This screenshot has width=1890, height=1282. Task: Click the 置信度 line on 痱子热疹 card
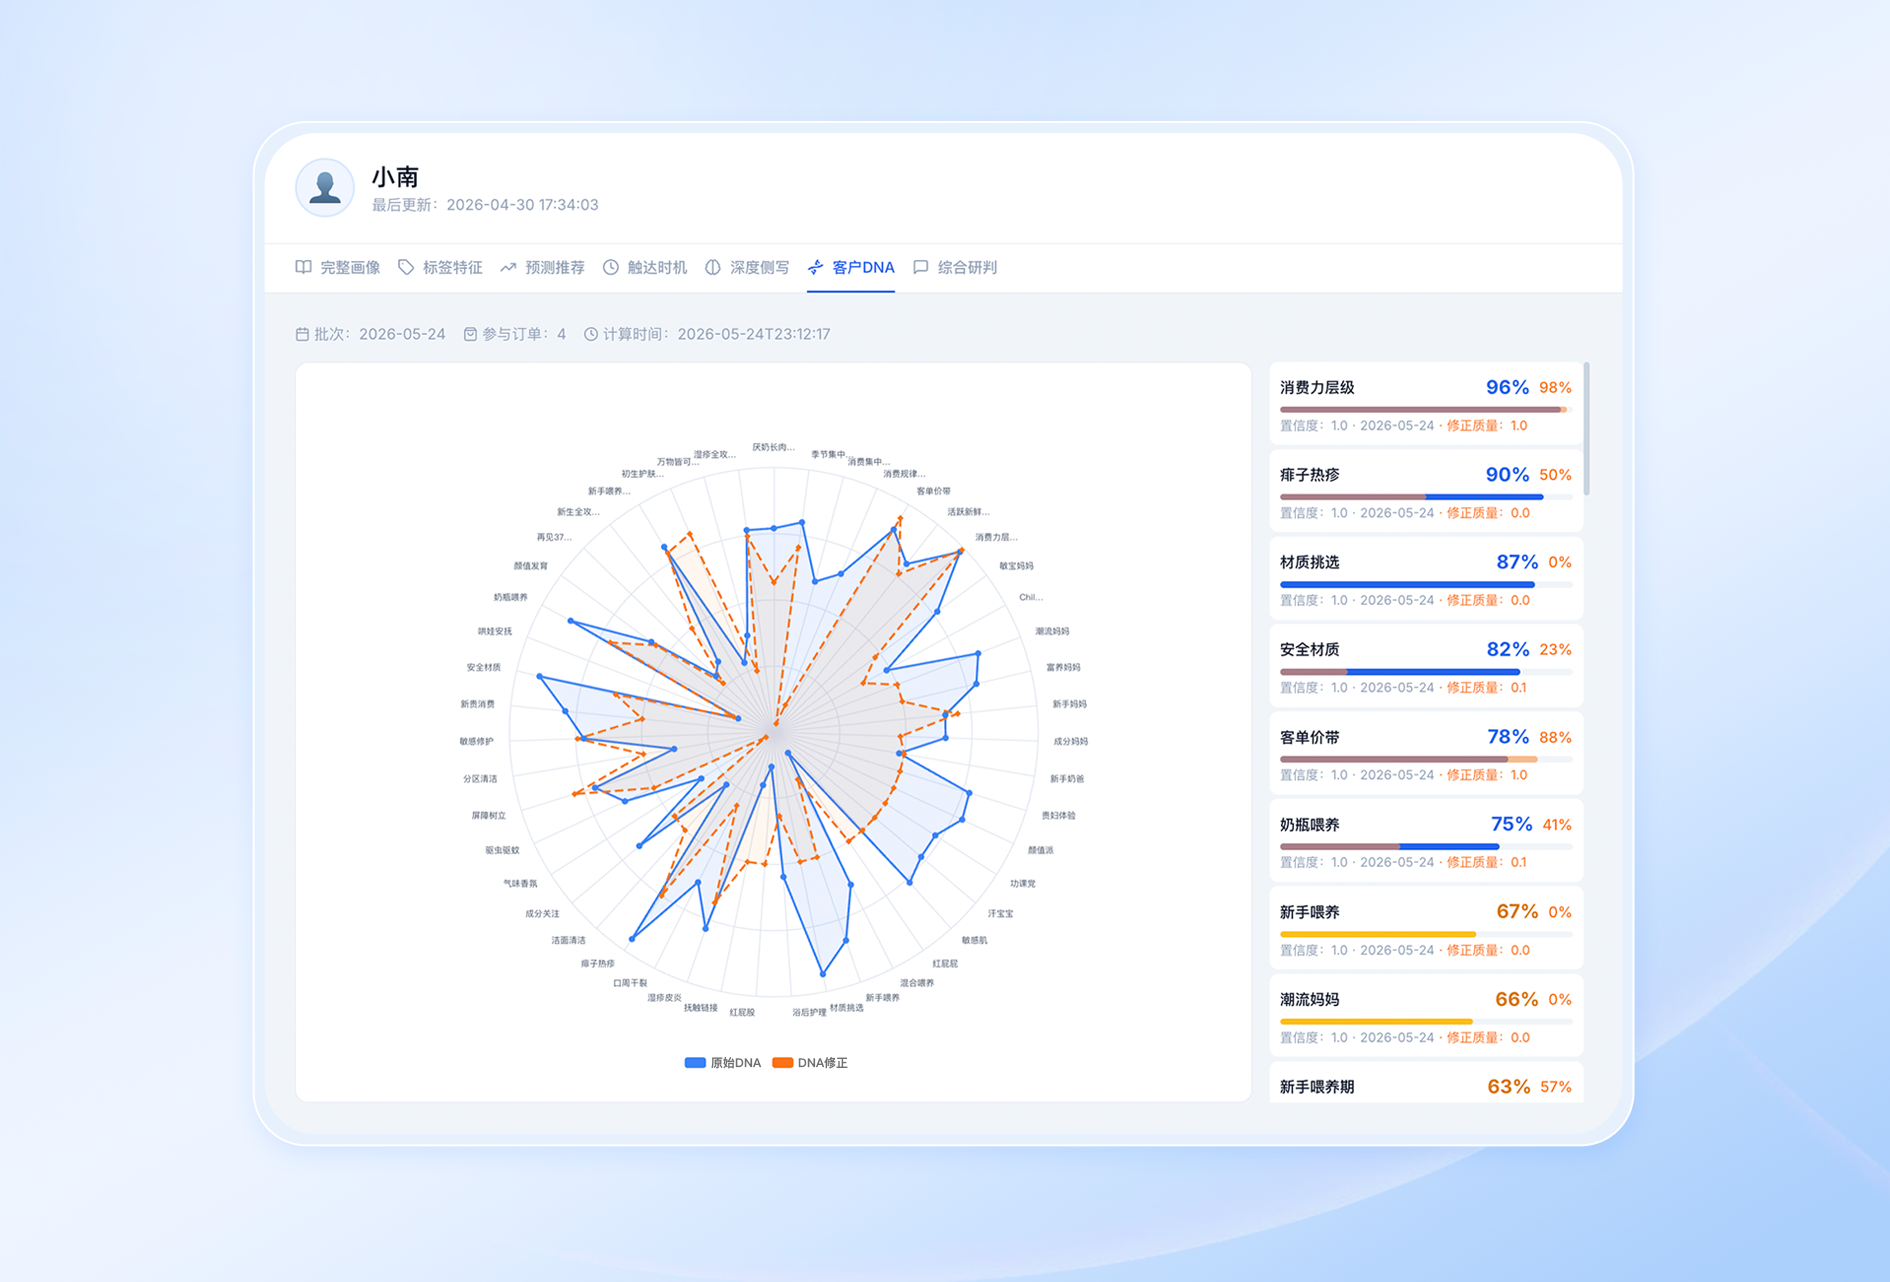click(x=1405, y=513)
